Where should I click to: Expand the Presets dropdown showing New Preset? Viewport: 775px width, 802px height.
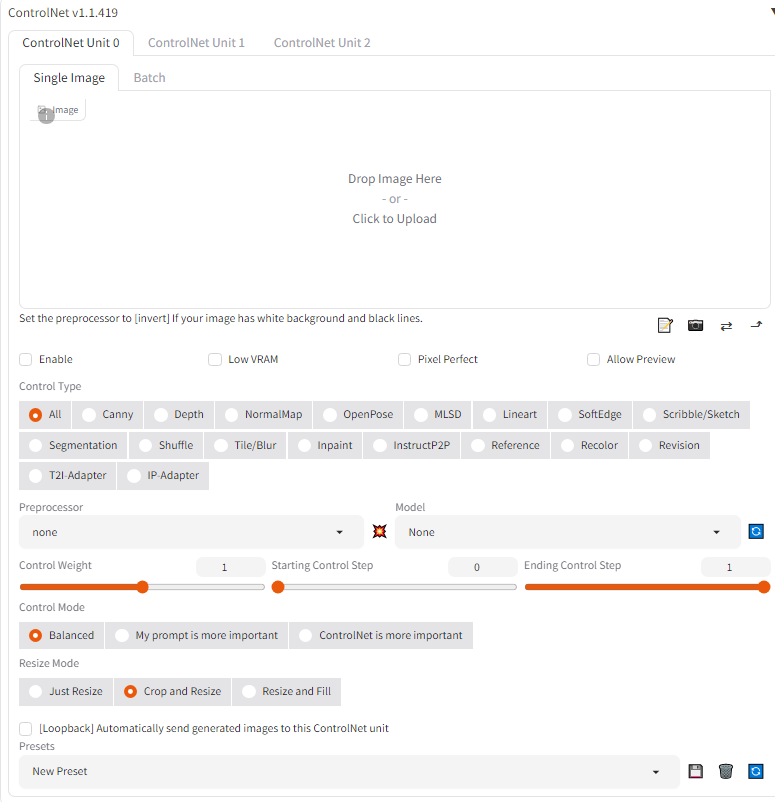(349, 771)
